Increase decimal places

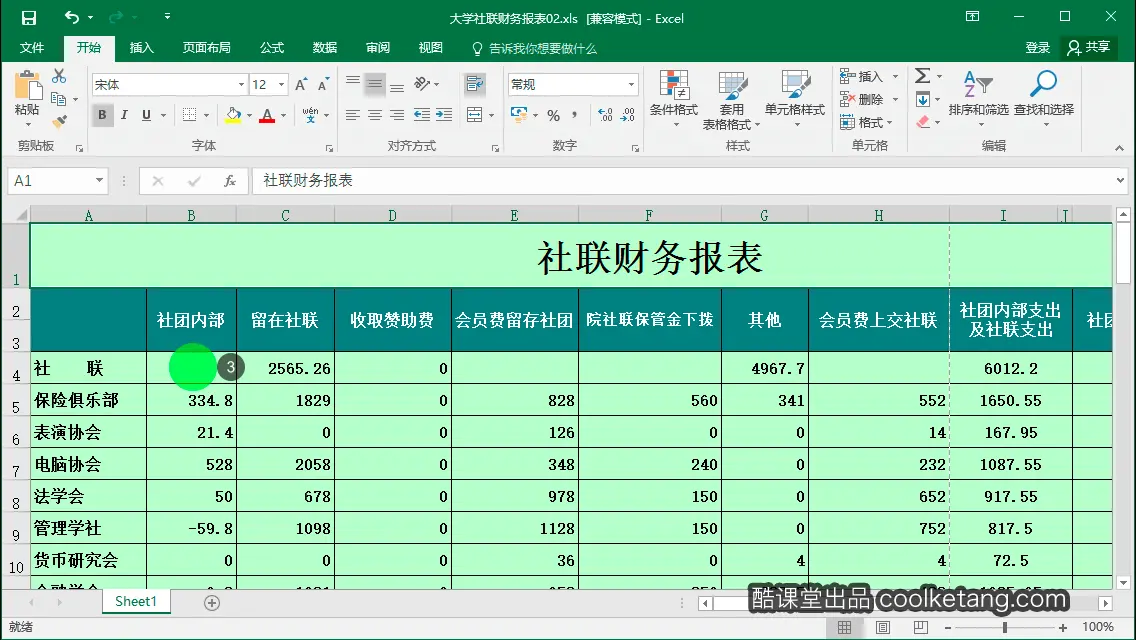[x=605, y=115]
